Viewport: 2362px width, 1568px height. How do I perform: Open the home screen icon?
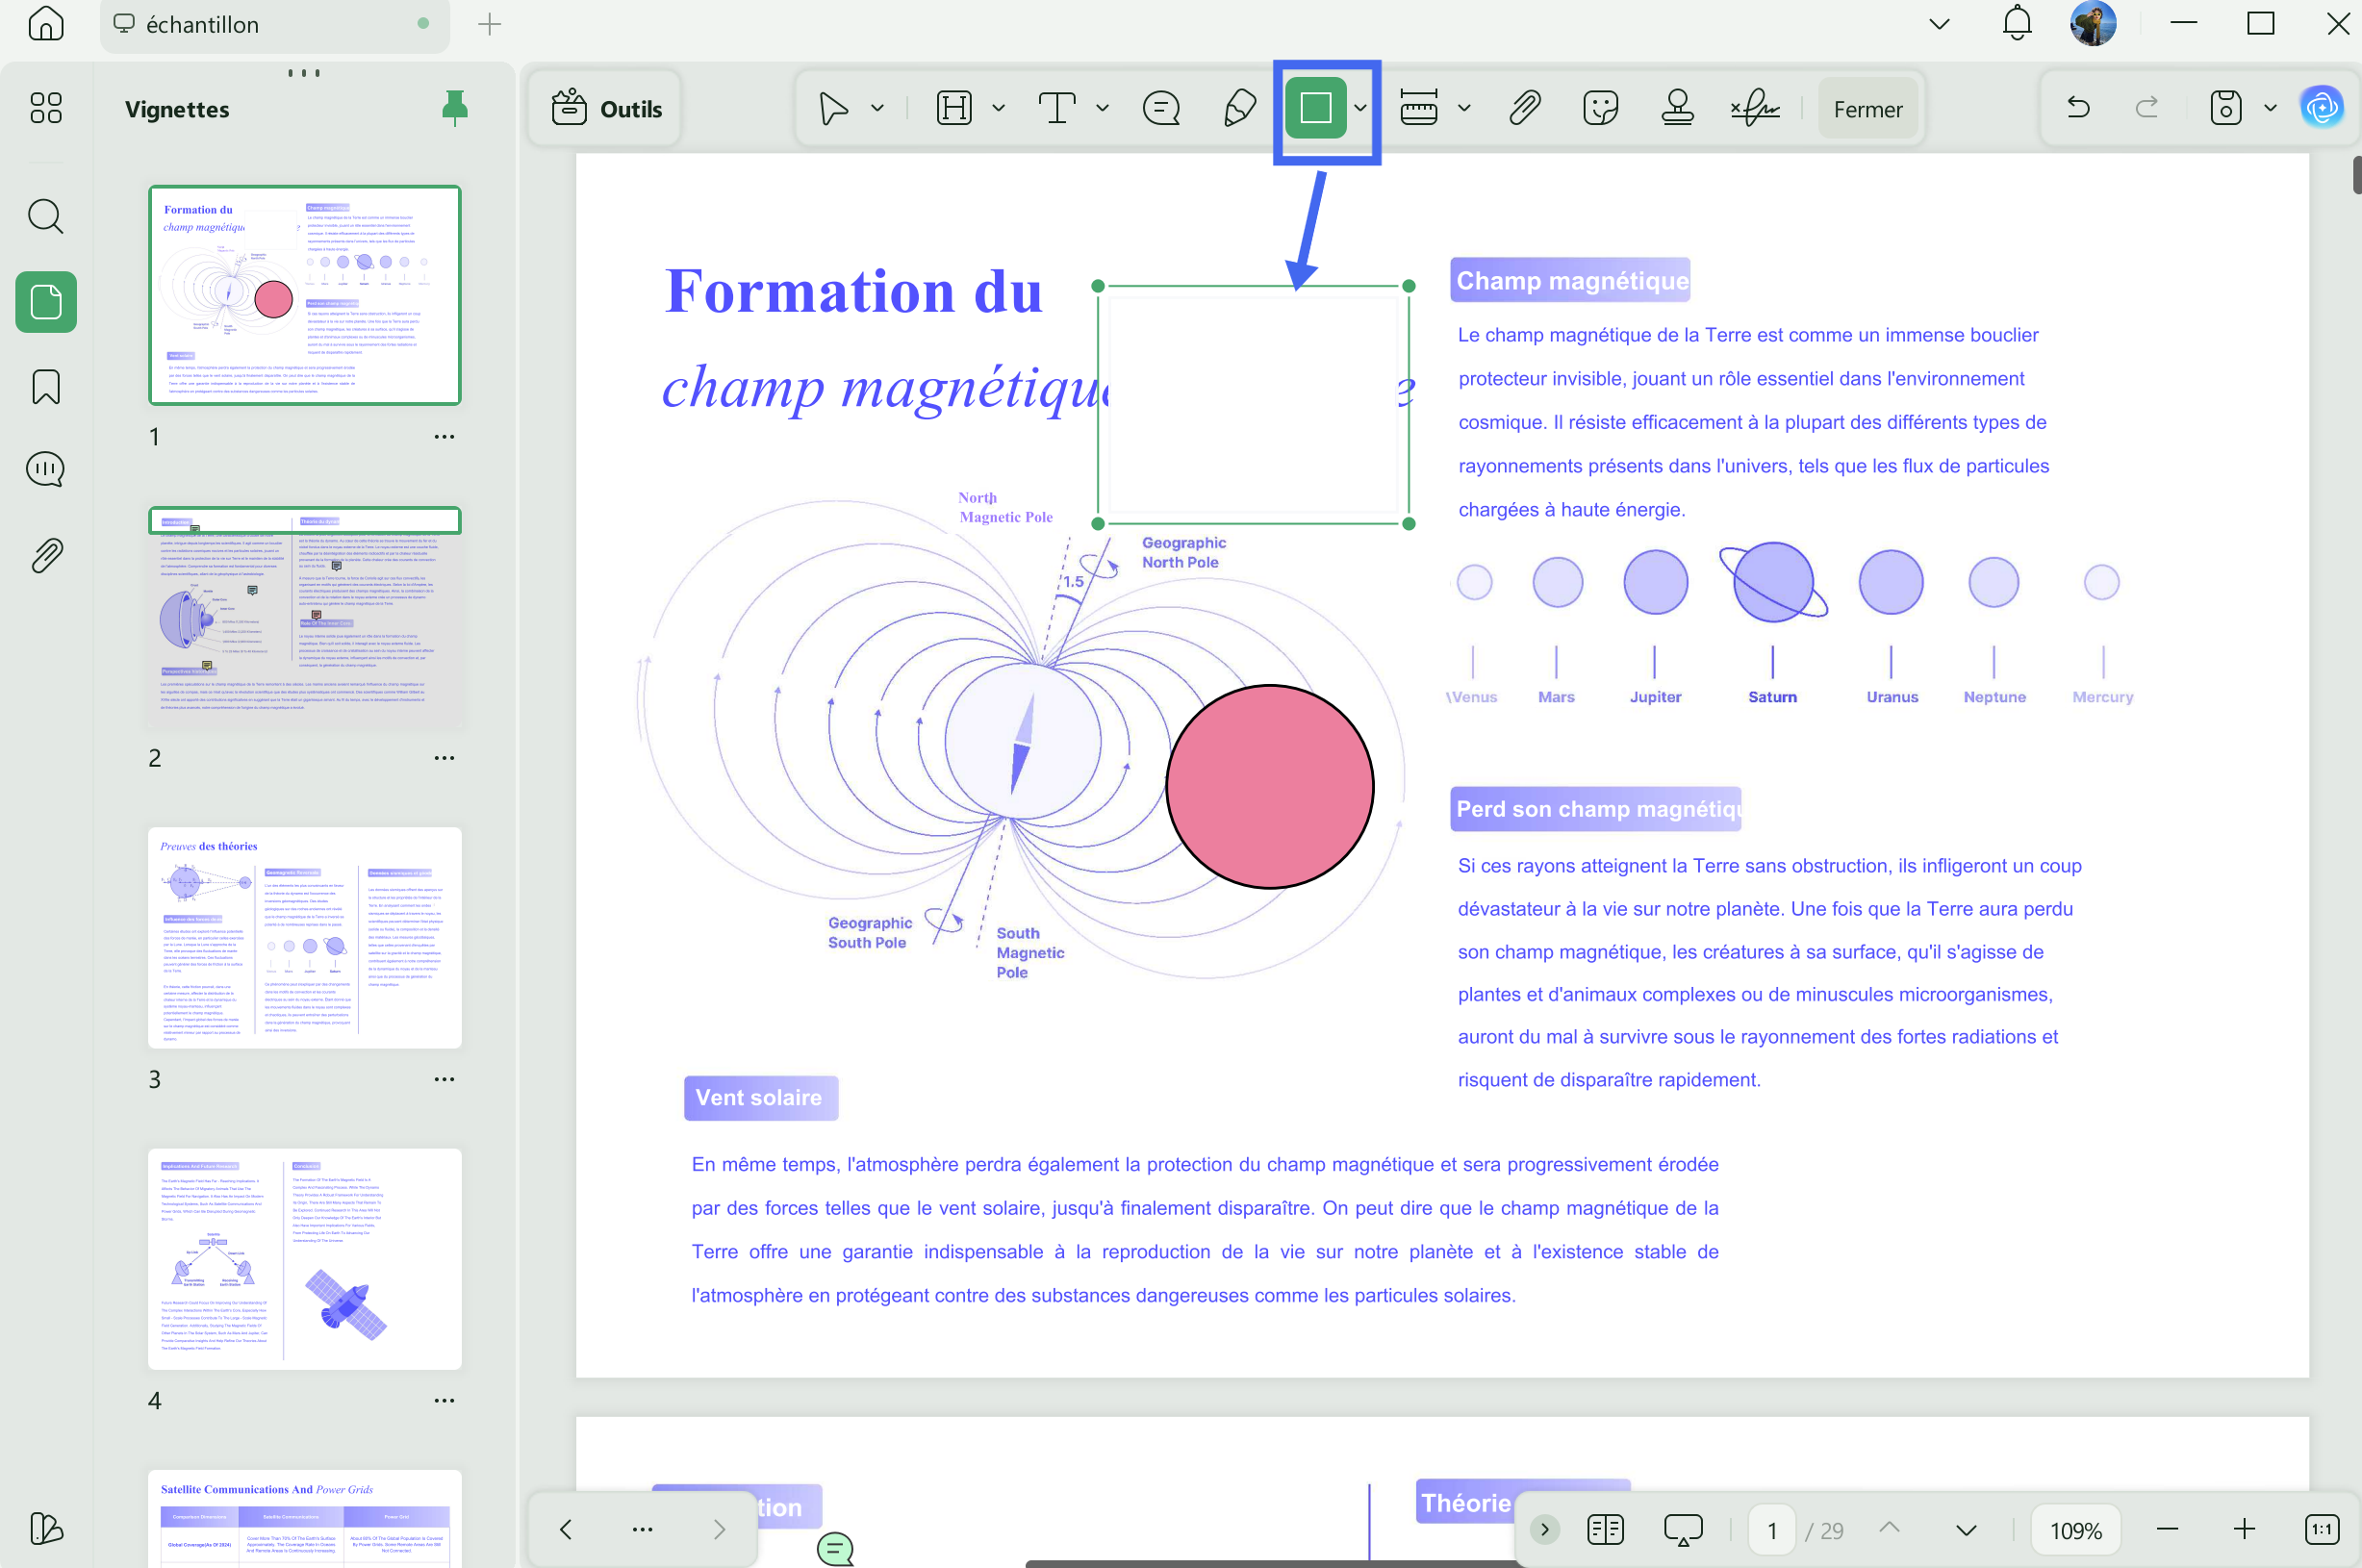(x=46, y=24)
